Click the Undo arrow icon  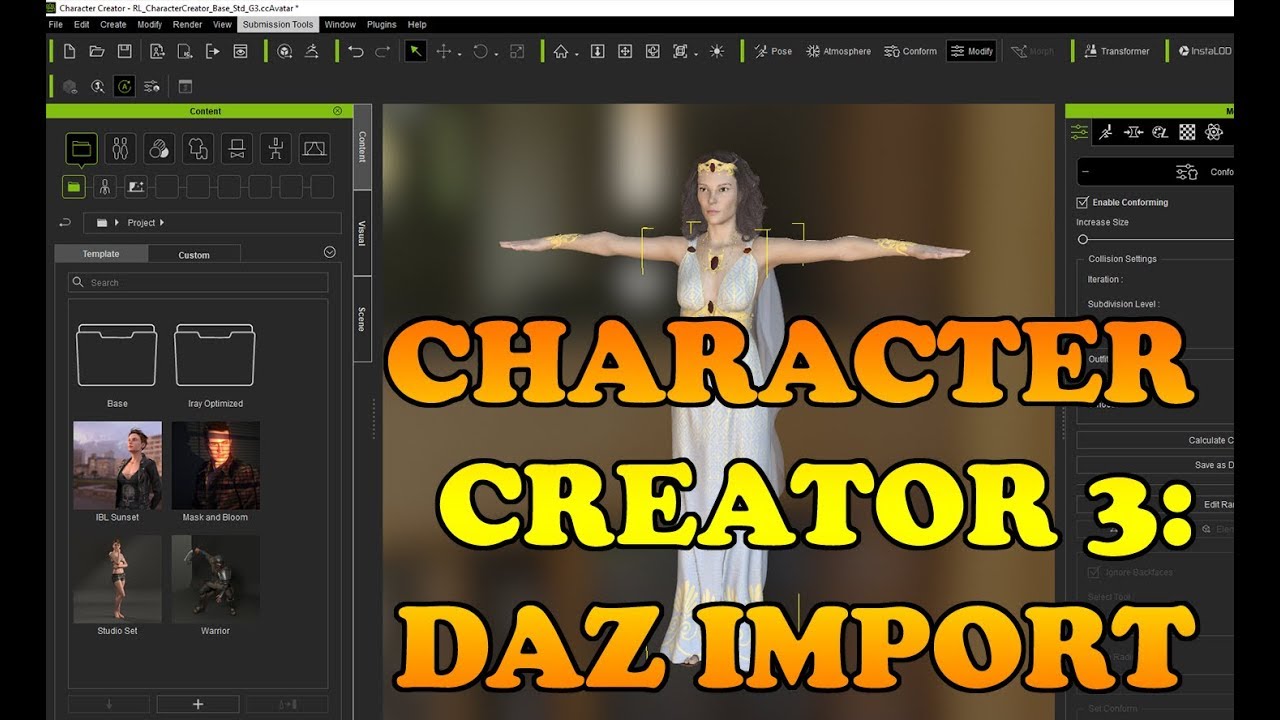point(356,51)
